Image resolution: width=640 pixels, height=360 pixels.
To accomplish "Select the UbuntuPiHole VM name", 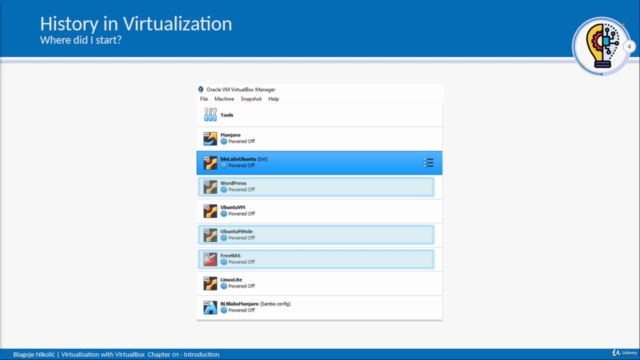I will point(236,231).
